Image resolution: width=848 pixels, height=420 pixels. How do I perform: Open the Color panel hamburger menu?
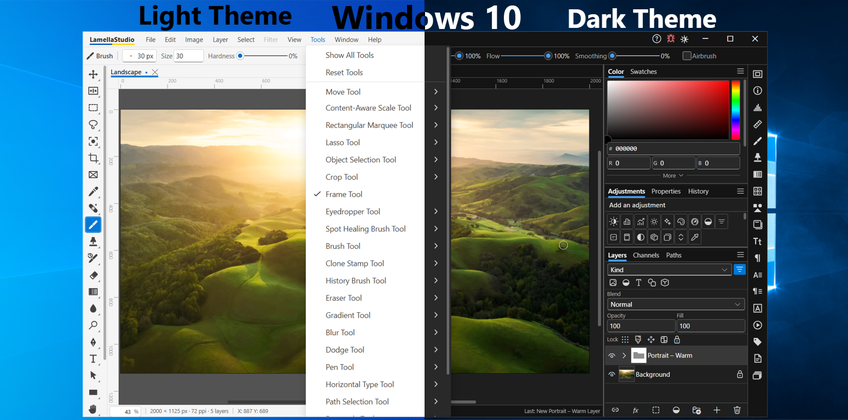[x=740, y=71]
